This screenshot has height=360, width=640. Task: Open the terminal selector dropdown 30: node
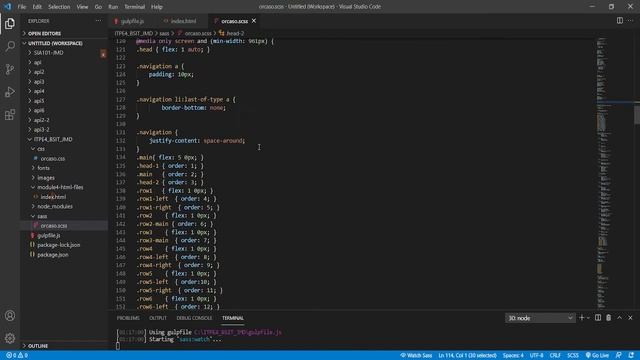540,318
